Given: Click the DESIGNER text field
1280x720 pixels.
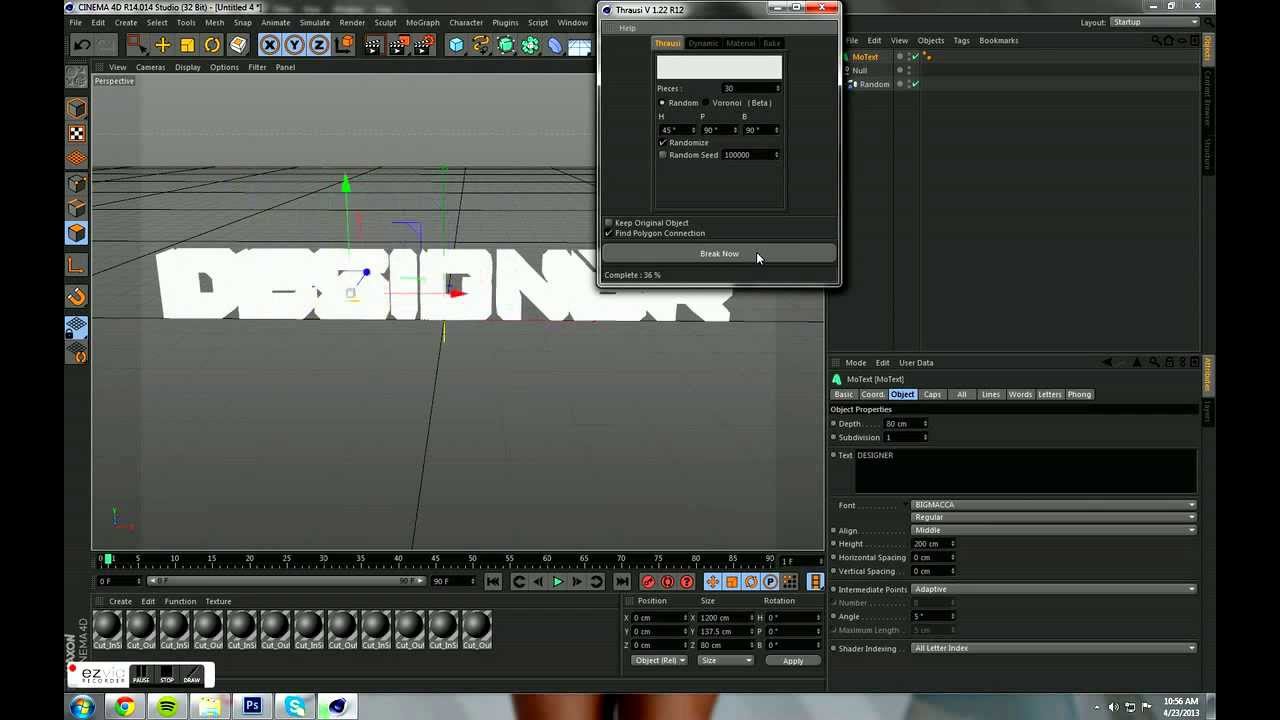Looking at the screenshot, I should coord(1025,471).
